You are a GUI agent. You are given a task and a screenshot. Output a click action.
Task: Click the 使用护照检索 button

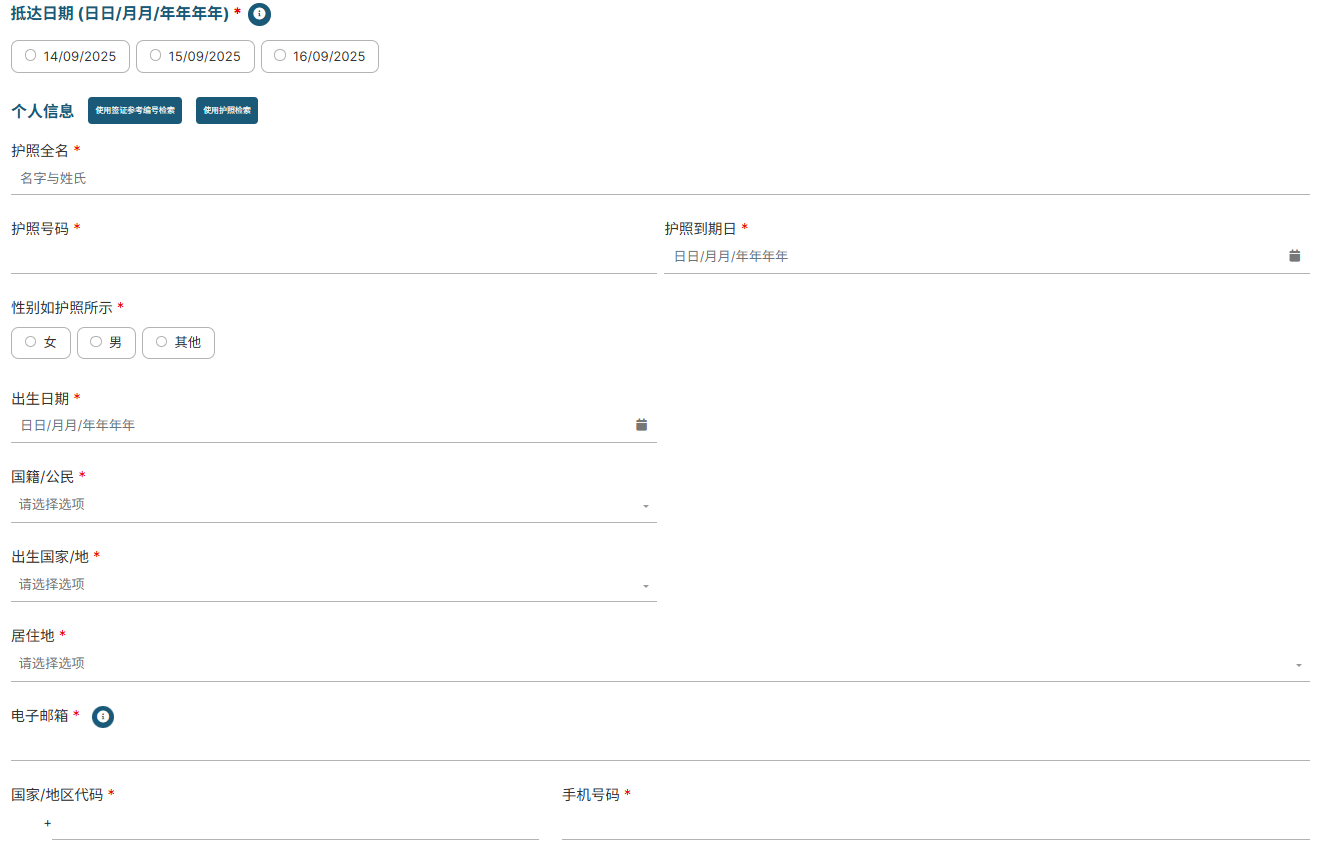coord(227,111)
